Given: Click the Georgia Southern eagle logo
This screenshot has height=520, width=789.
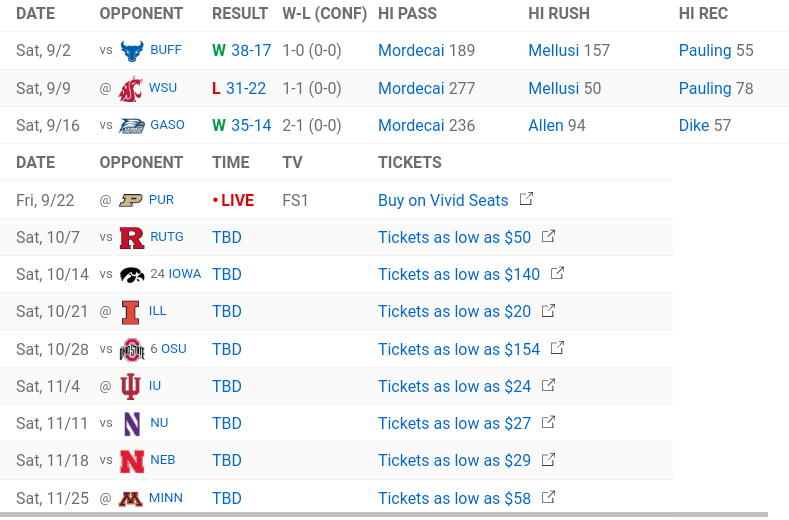Looking at the screenshot, I should [131, 125].
